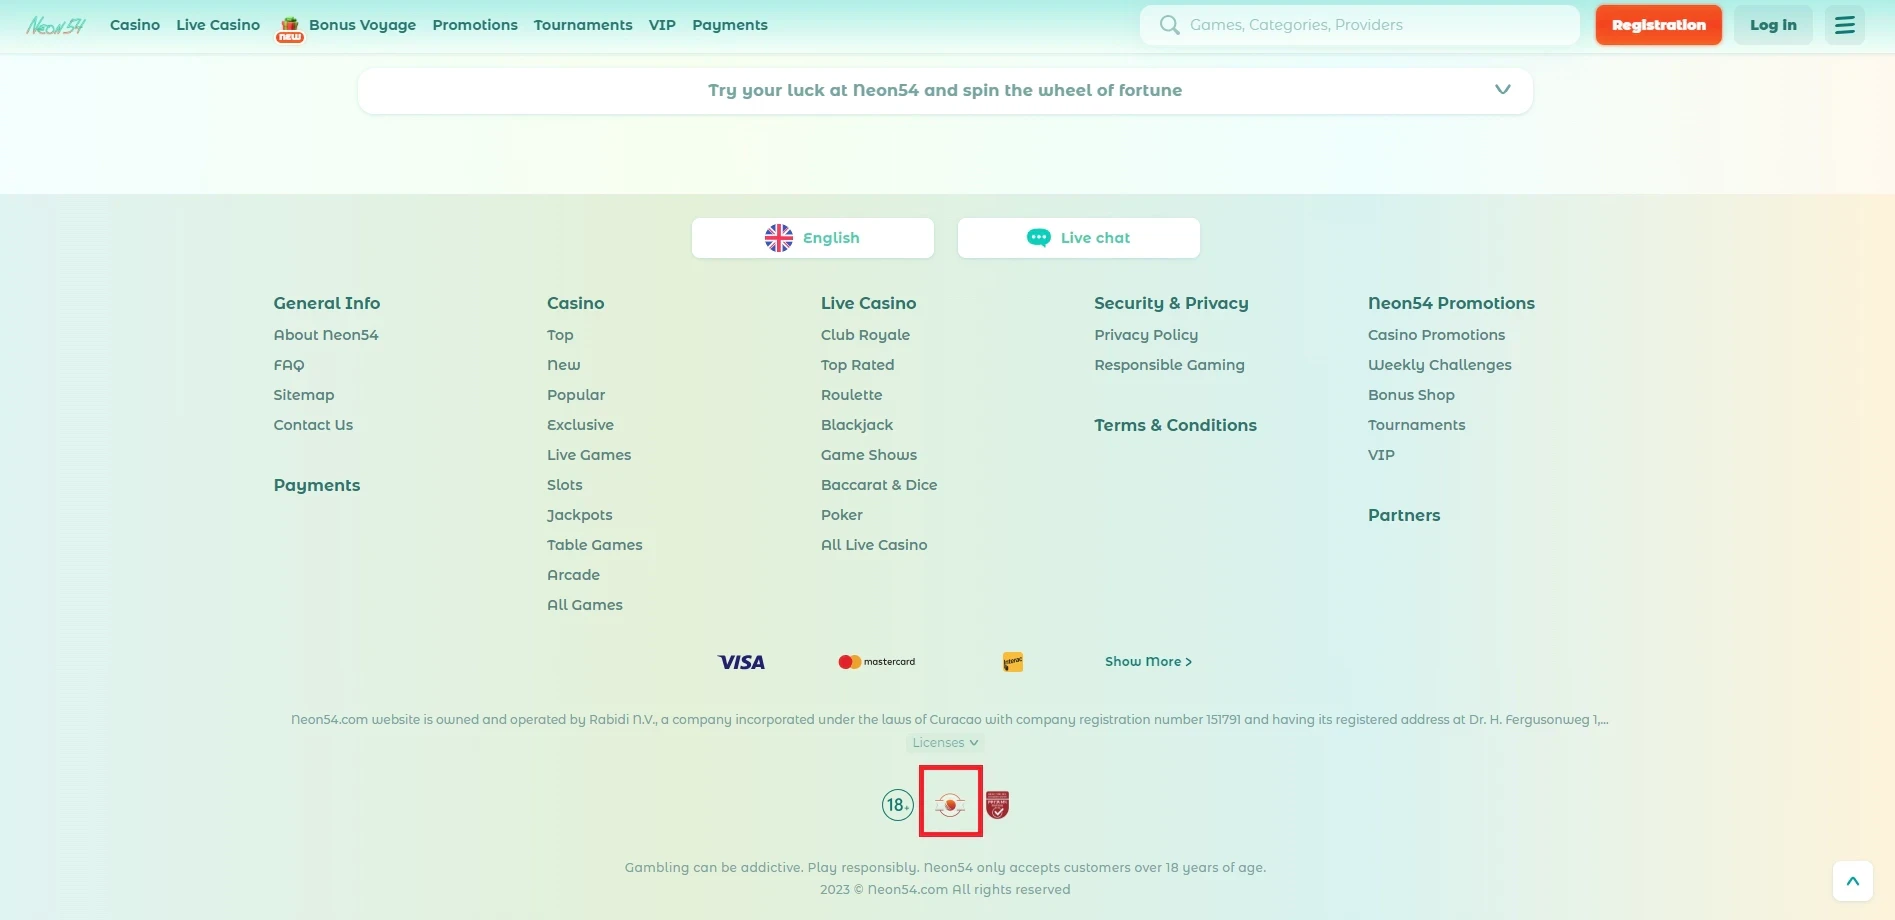Open the All Games link
Viewport: 1895px width, 920px height.
tap(585, 605)
